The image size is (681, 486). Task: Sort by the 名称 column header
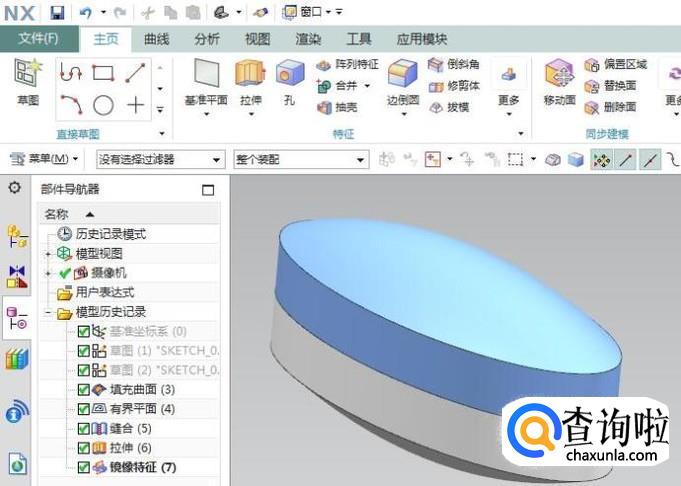coord(129,214)
